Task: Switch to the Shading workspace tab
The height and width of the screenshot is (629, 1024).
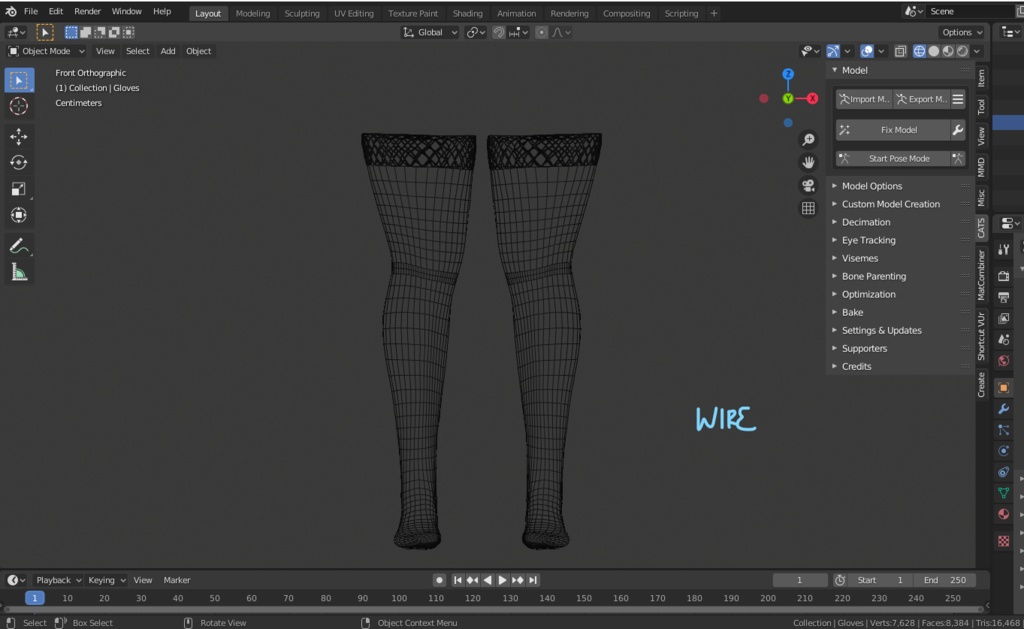Action: [467, 13]
